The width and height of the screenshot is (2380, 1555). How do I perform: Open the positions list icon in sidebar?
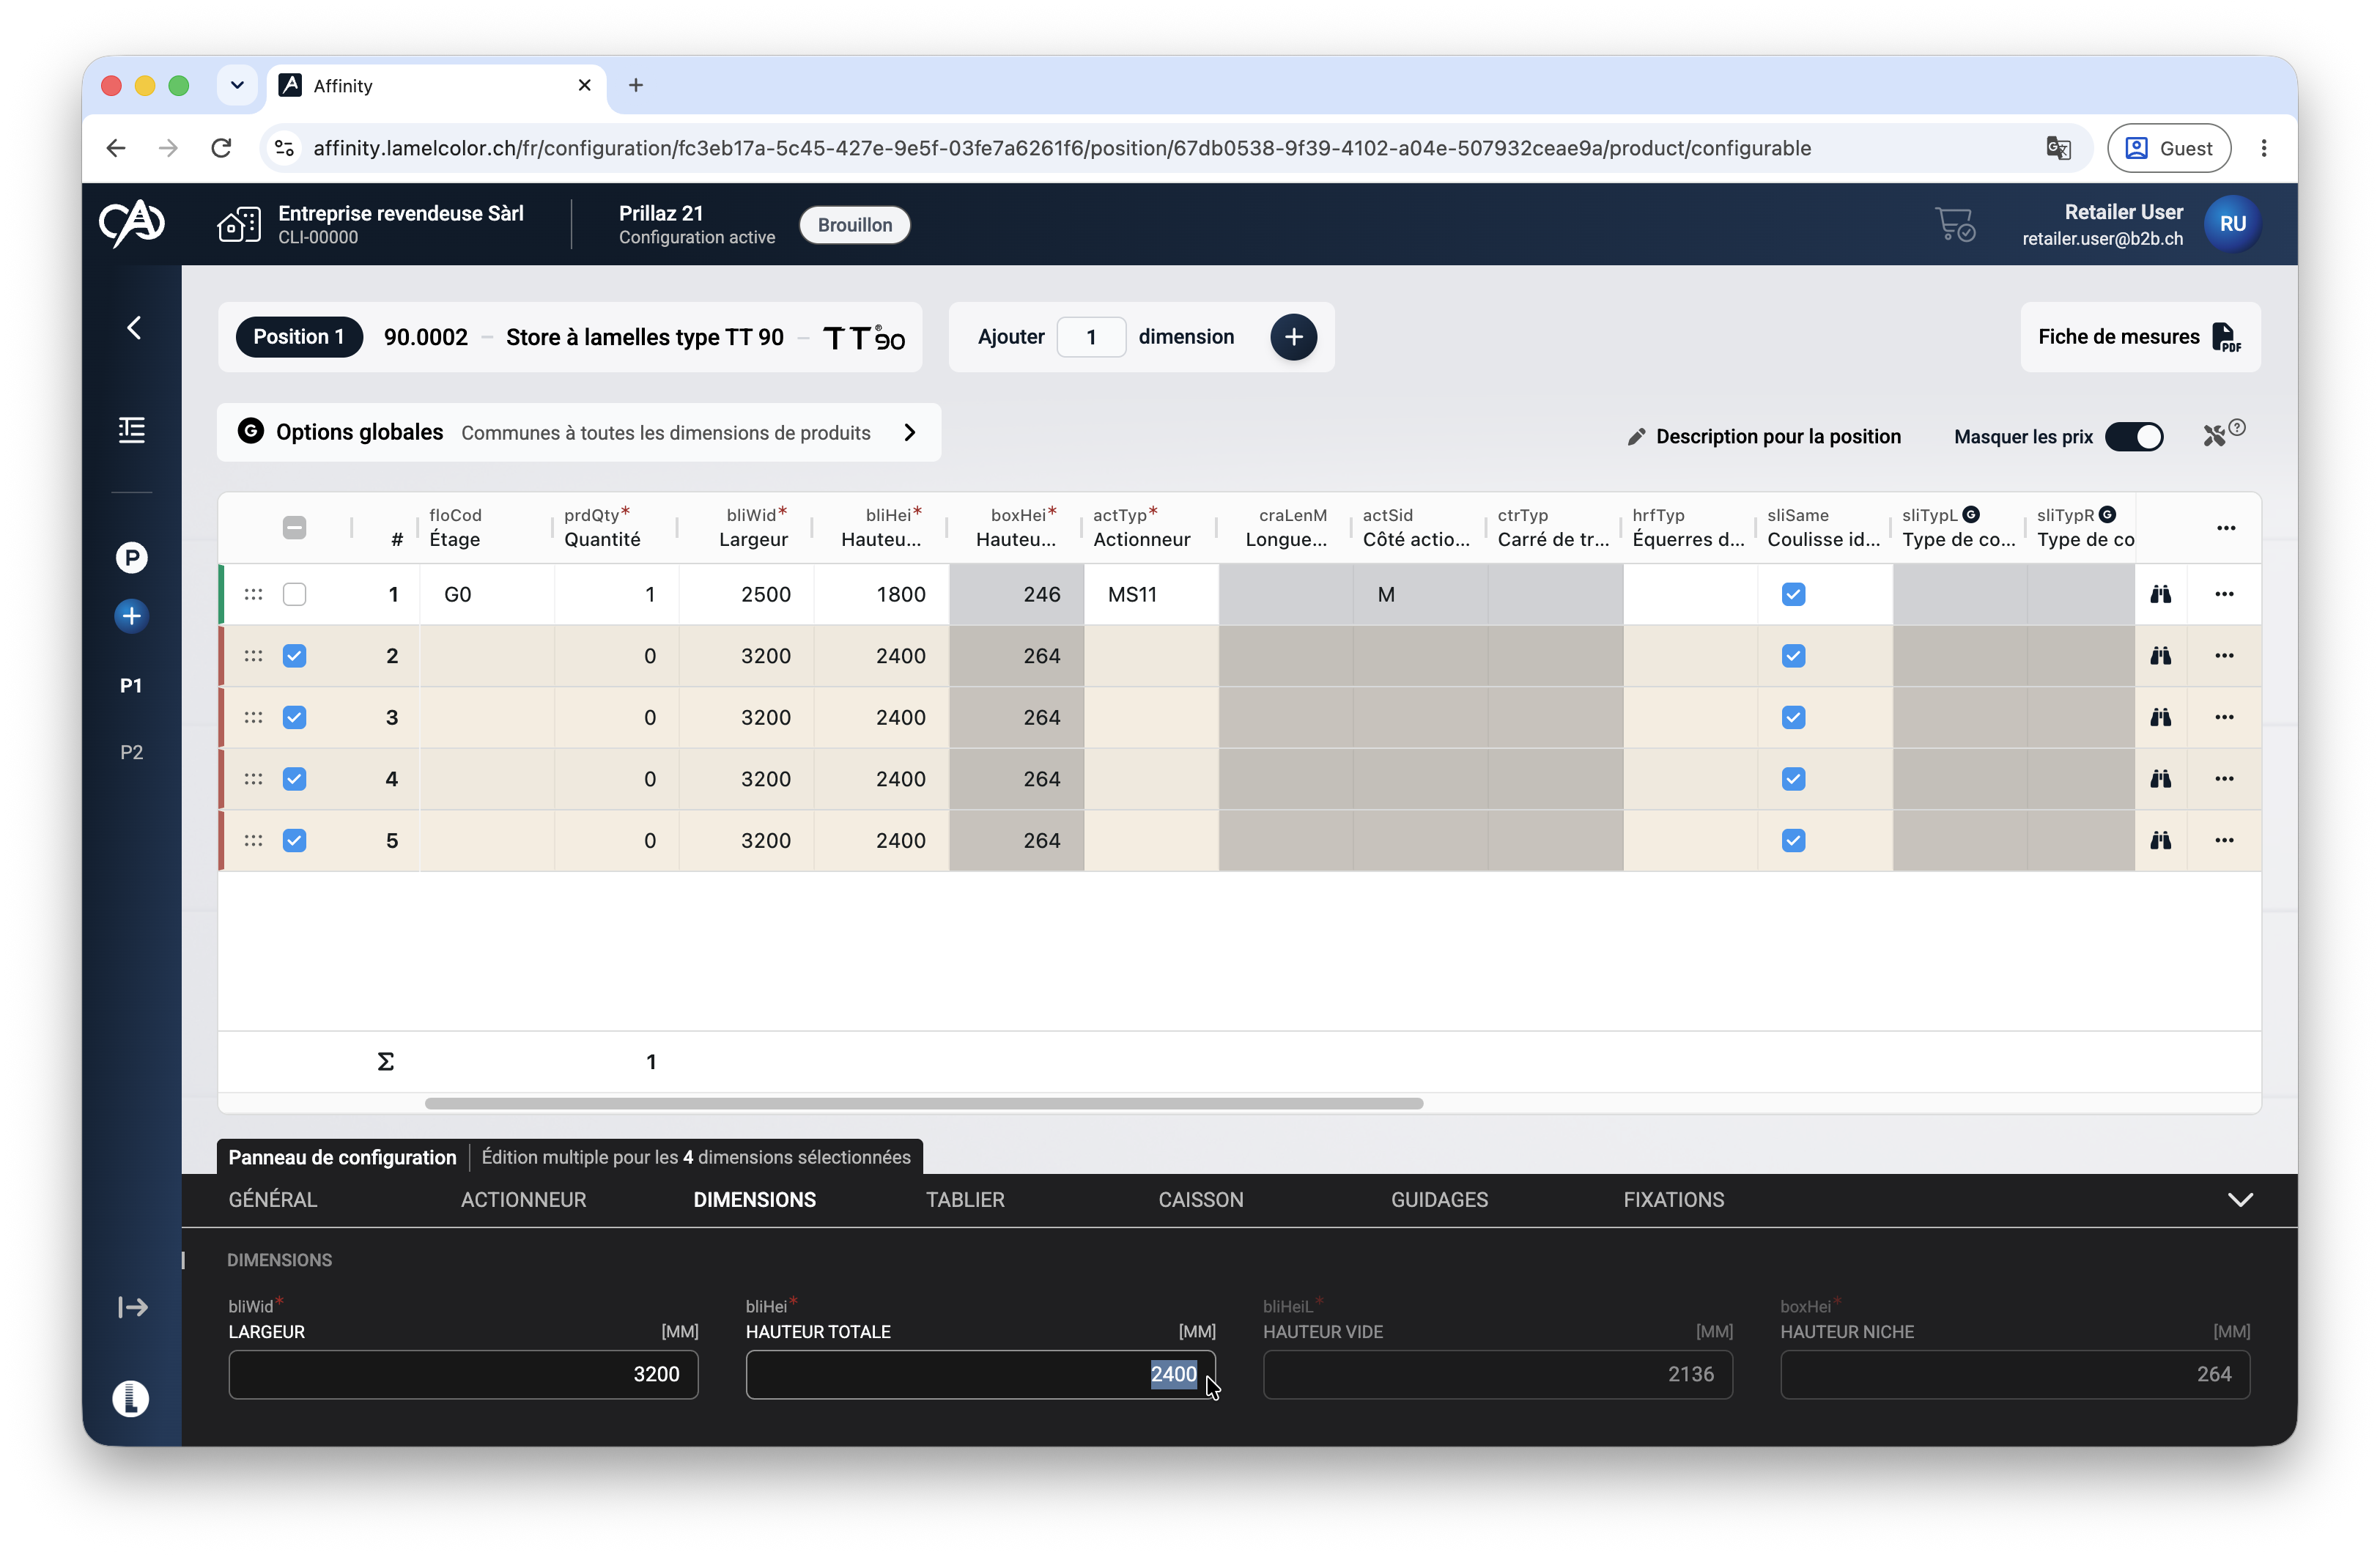pyautogui.click(x=132, y=430)
